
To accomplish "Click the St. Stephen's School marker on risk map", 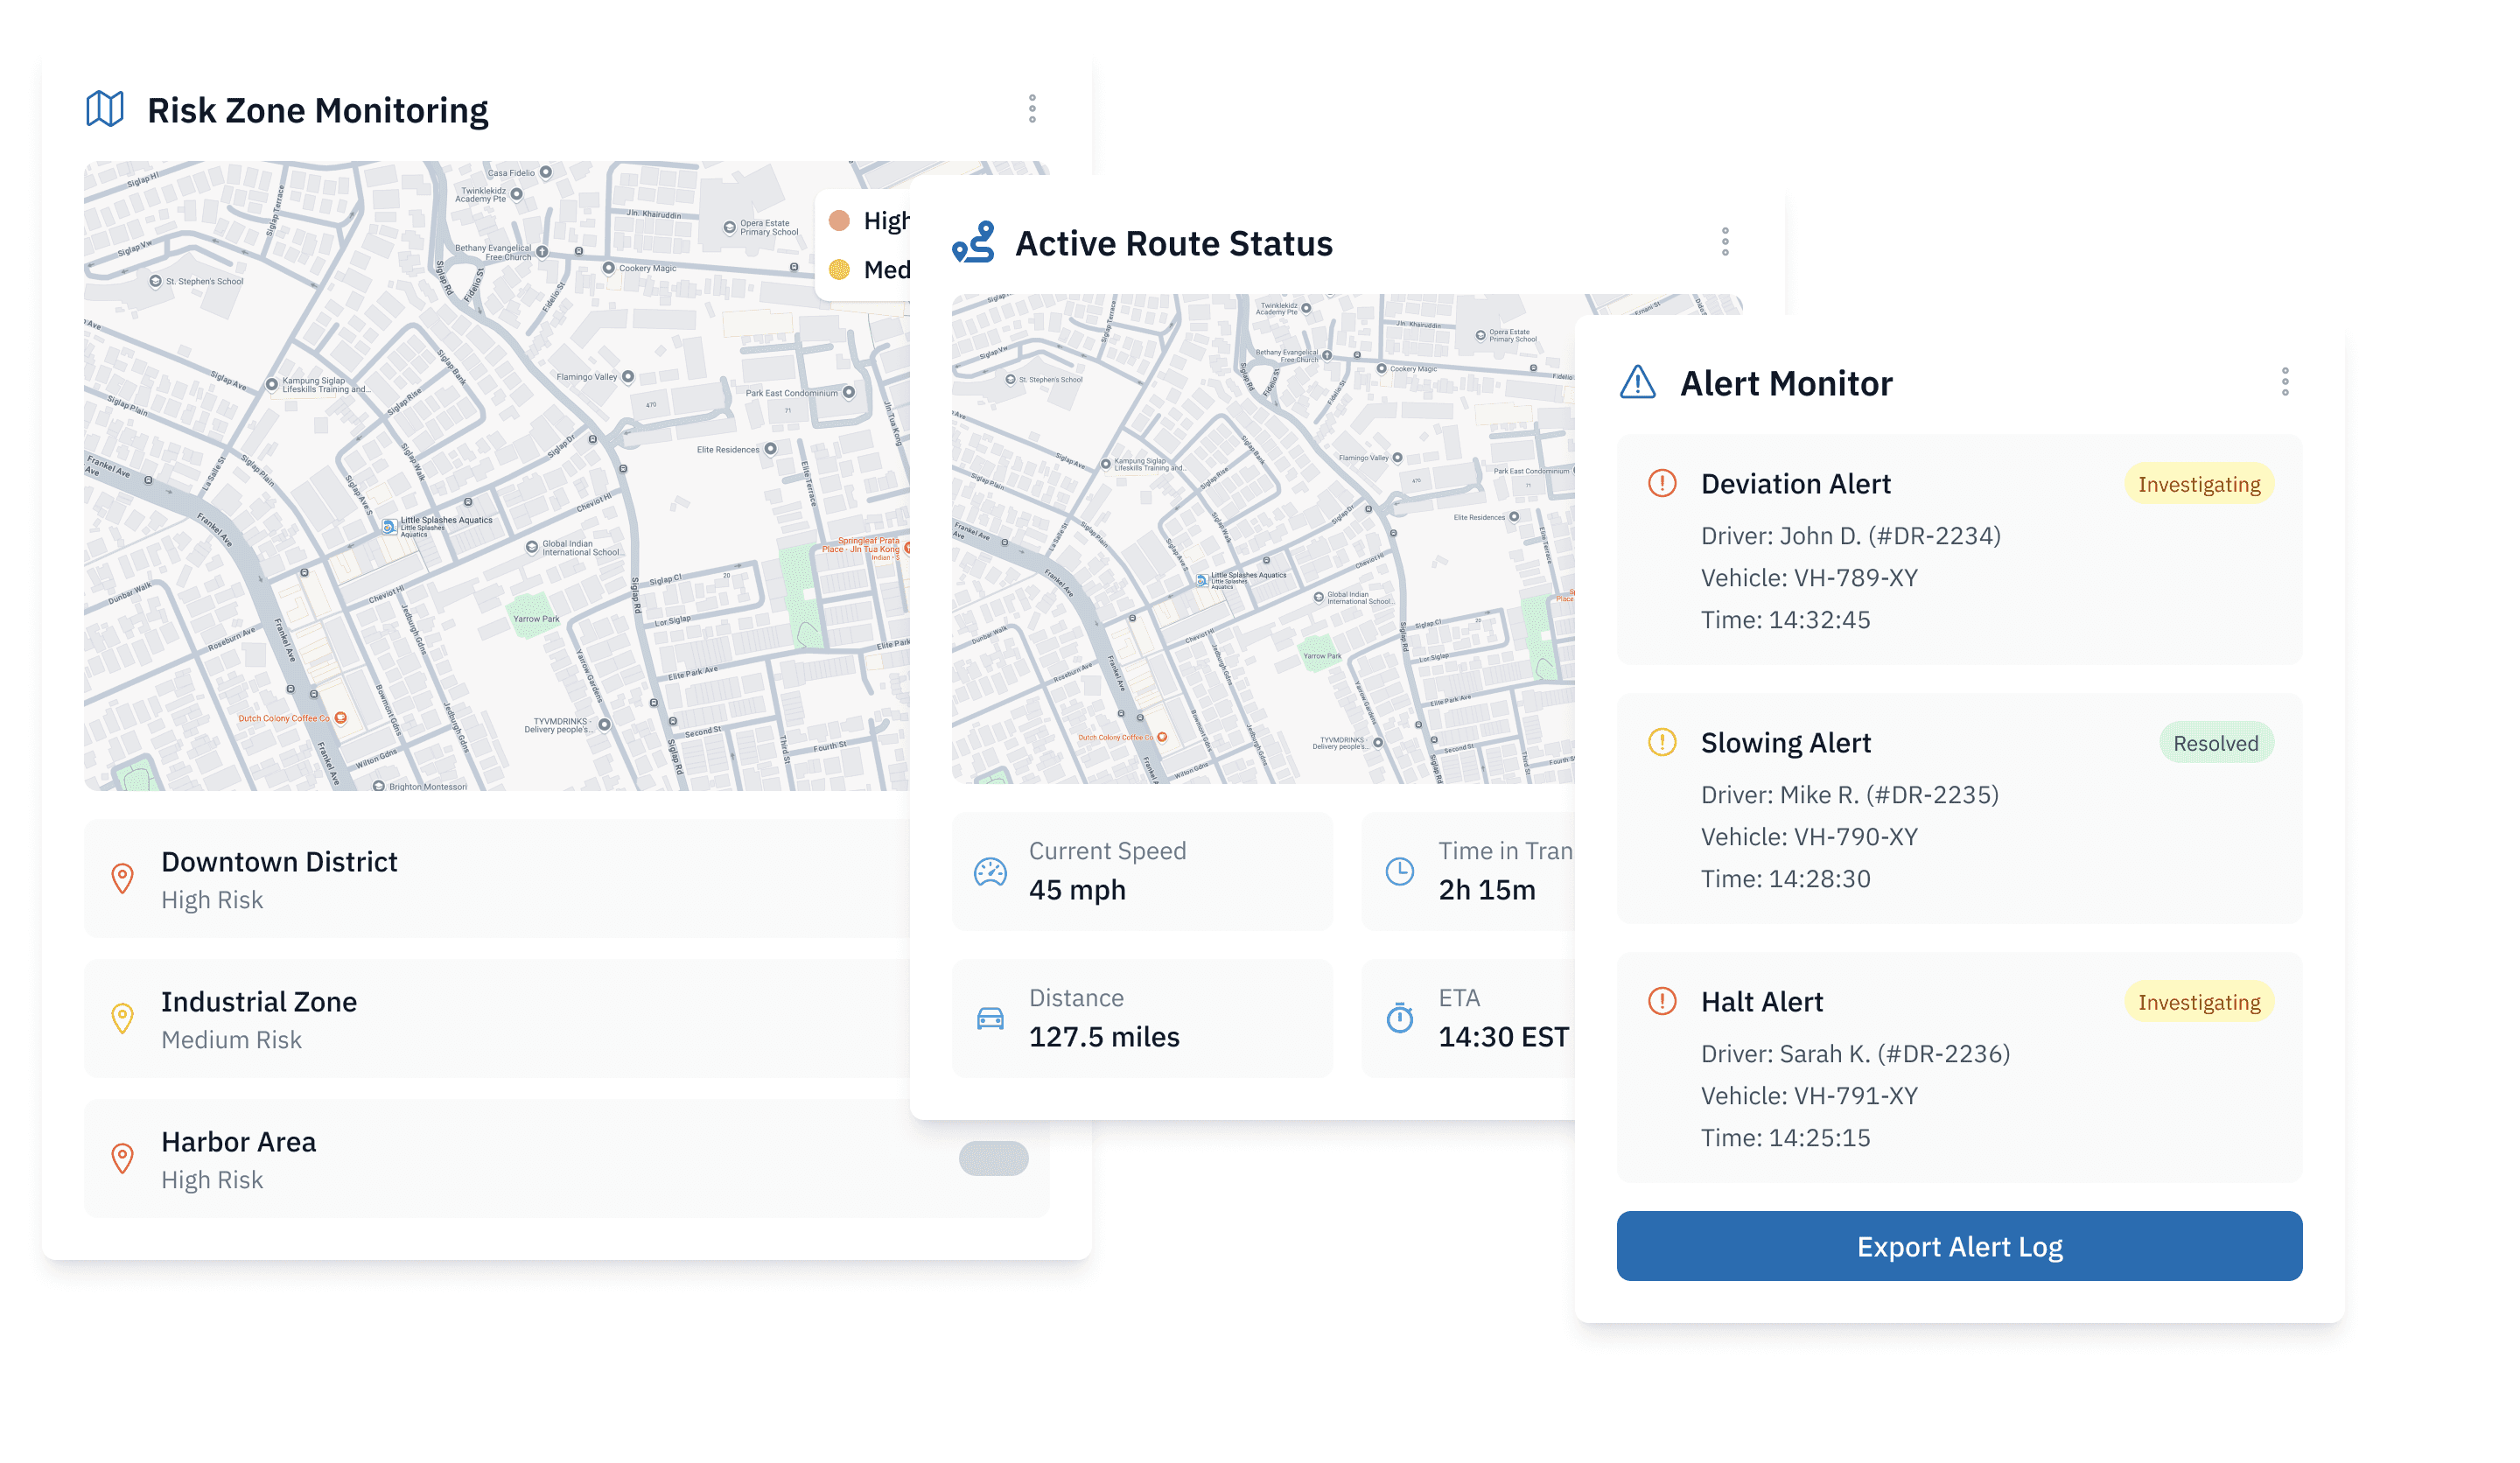I will 155,281.
